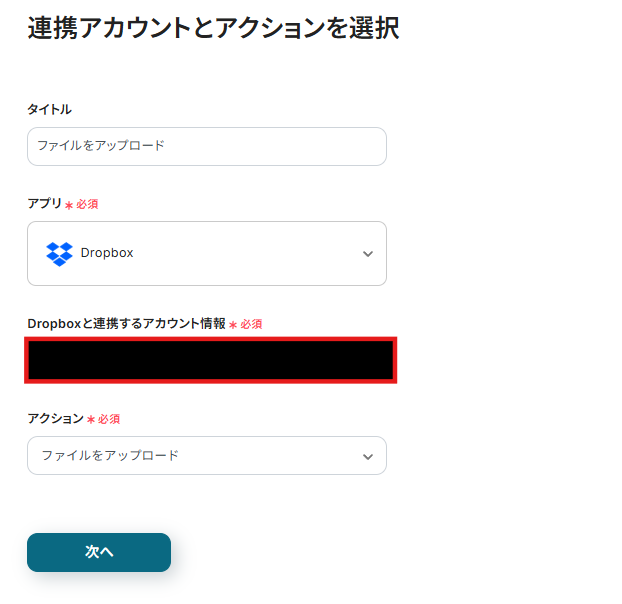Click the red asterisk next to アカウント情報
The height and width of the screenshot is (604, 622).
233,324
